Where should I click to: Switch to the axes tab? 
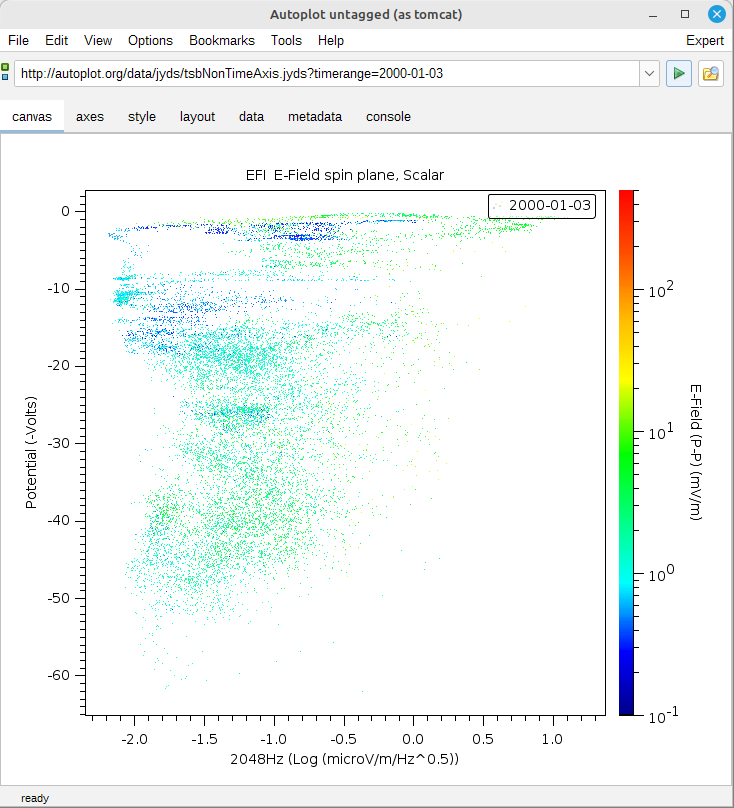[90, 116]
